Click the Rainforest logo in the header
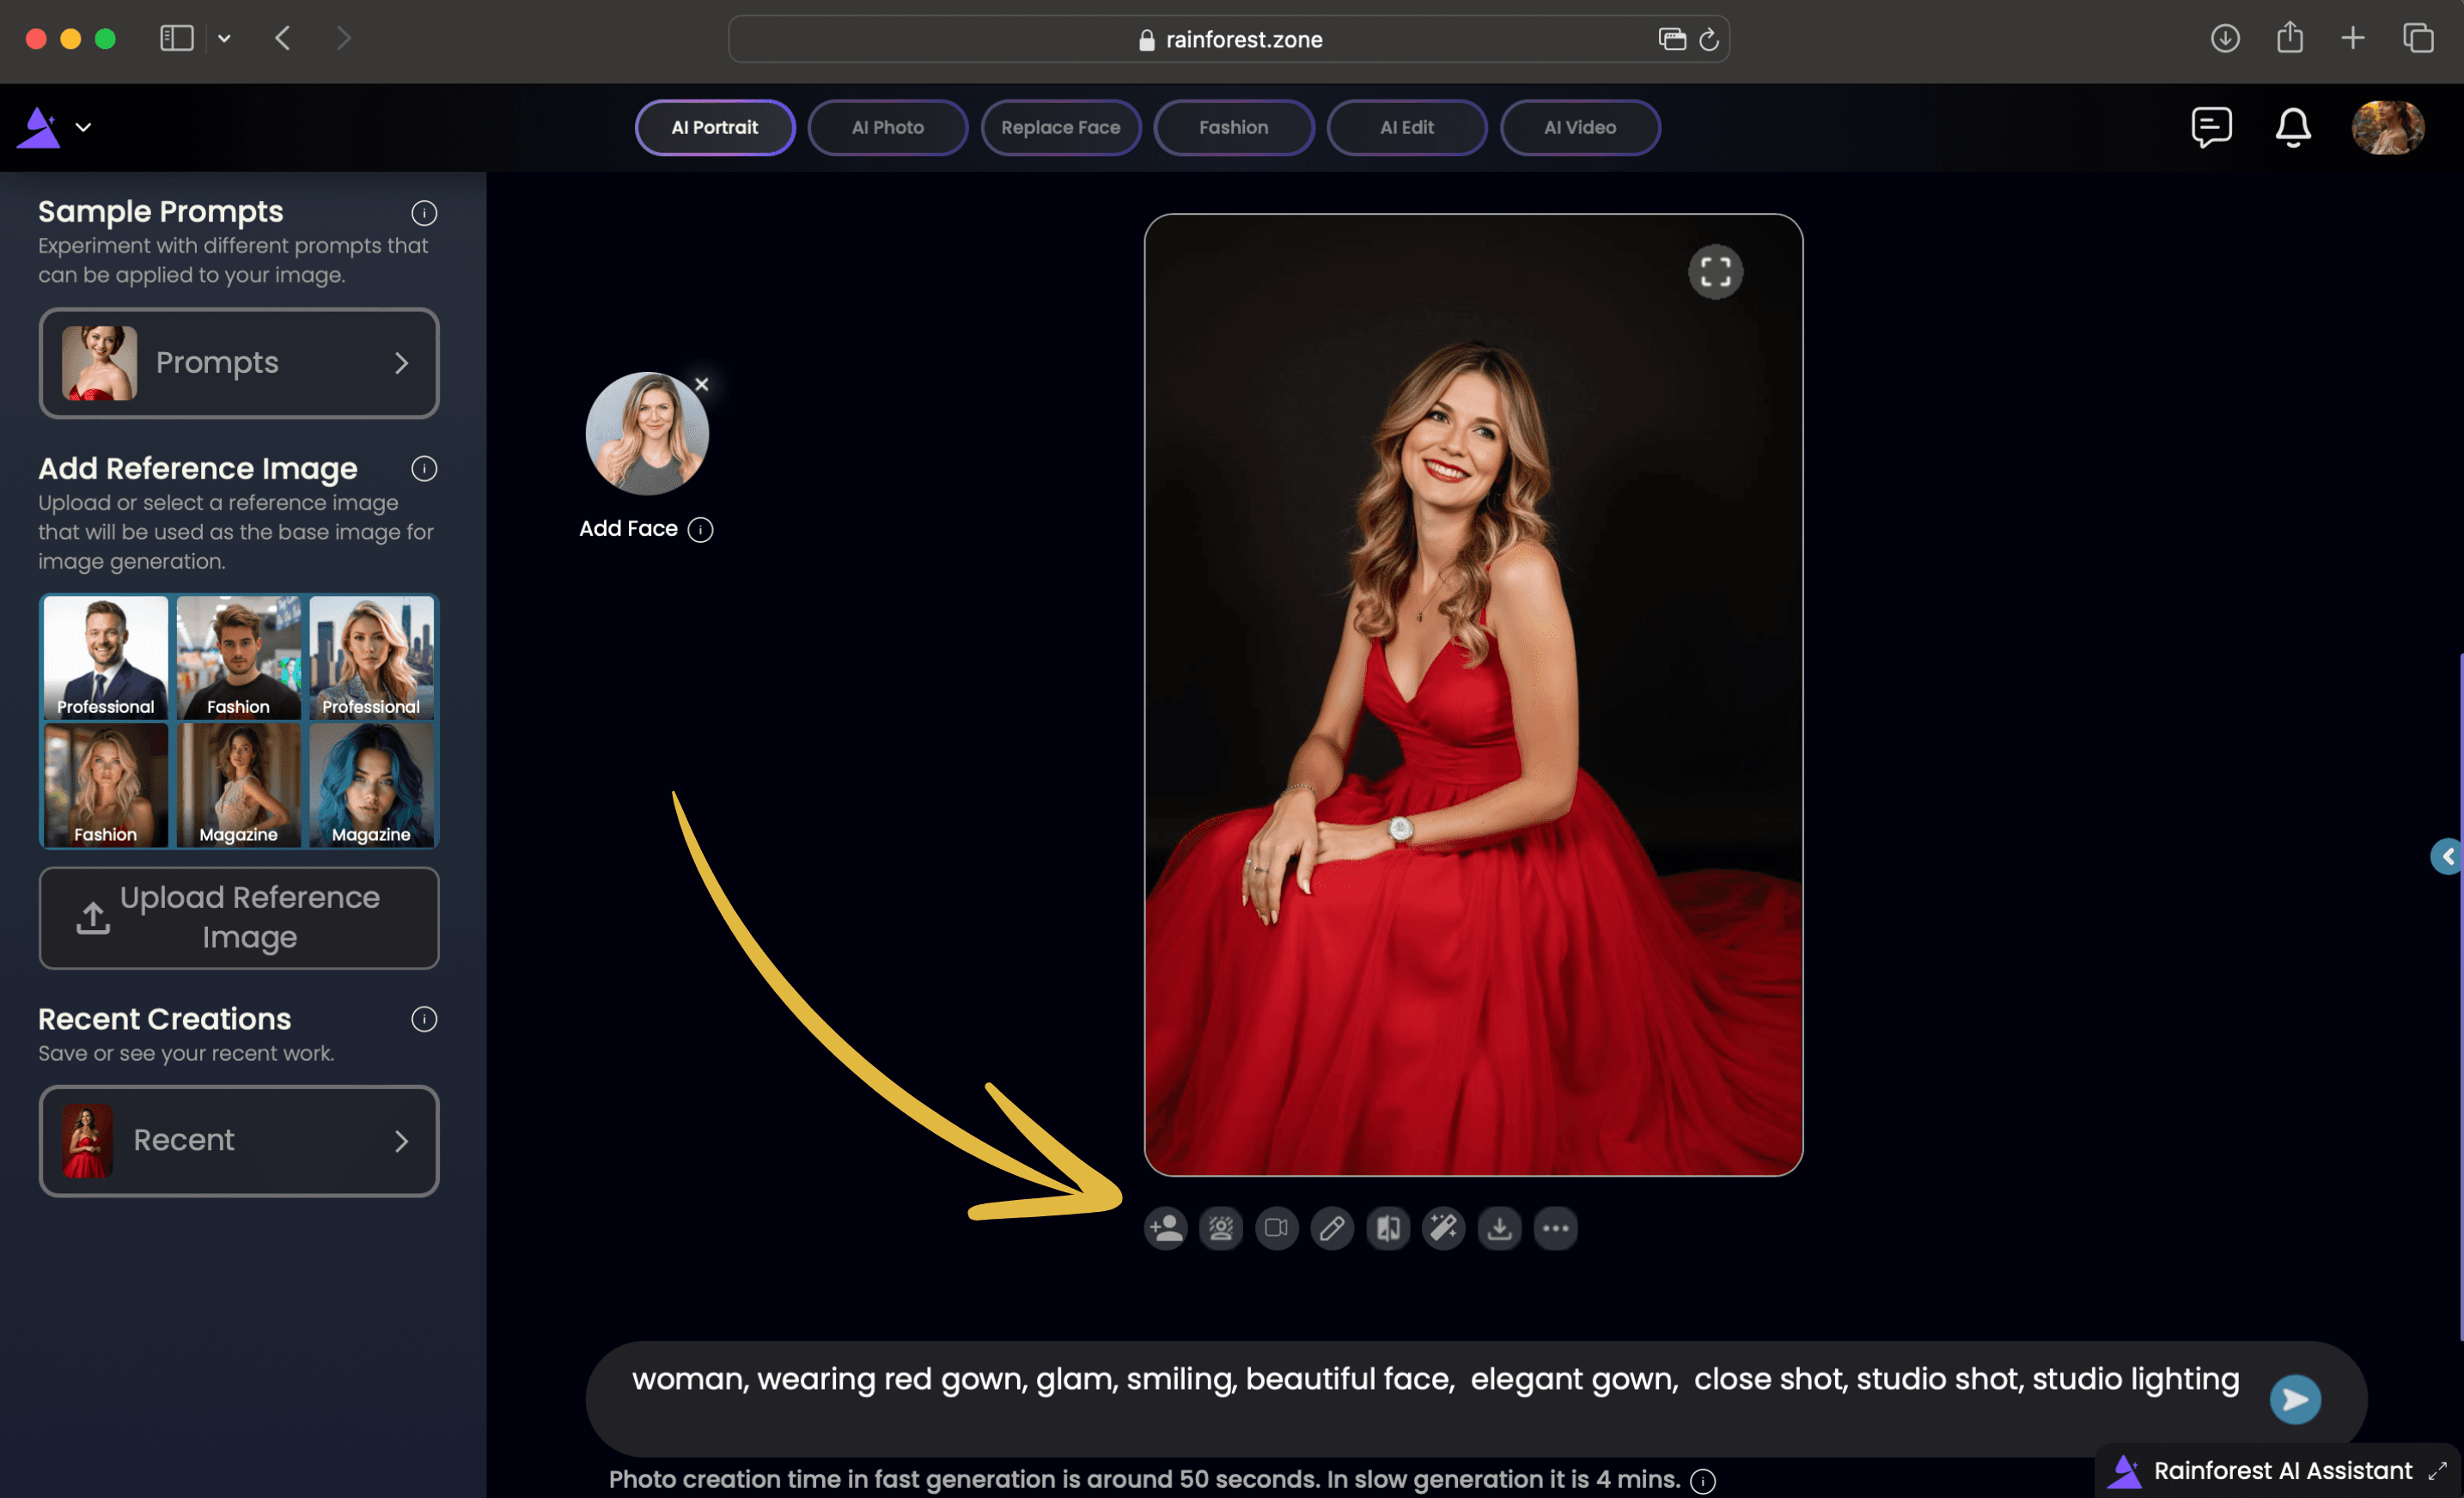Viewport: 2464px width, 1498px height. (x=39, y=128)
